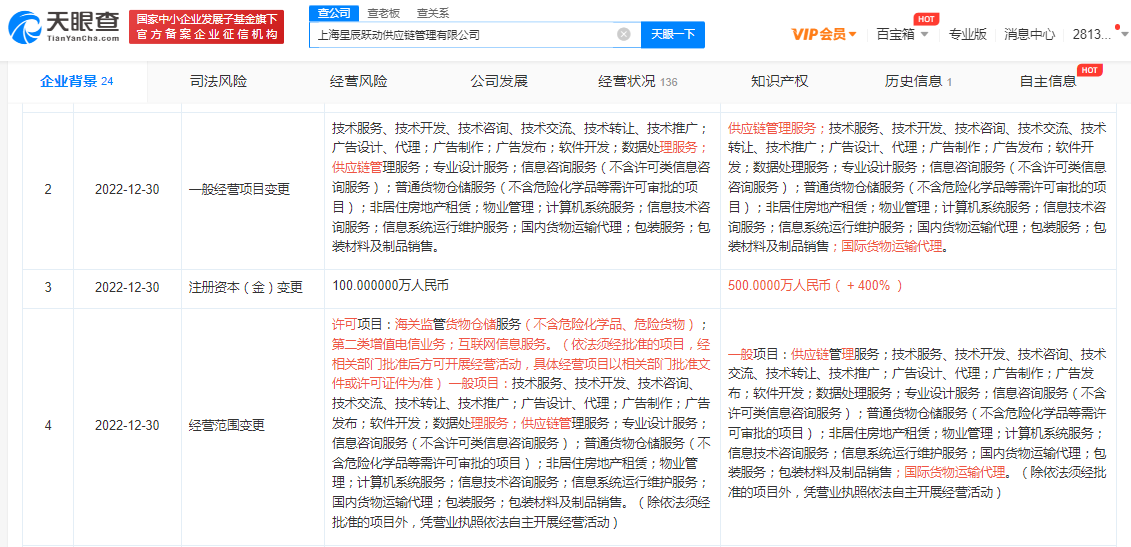This screenshot has width=1131, height=547.
Task: Expand the 百宝箱 dropdown
Action: (902, 34)
